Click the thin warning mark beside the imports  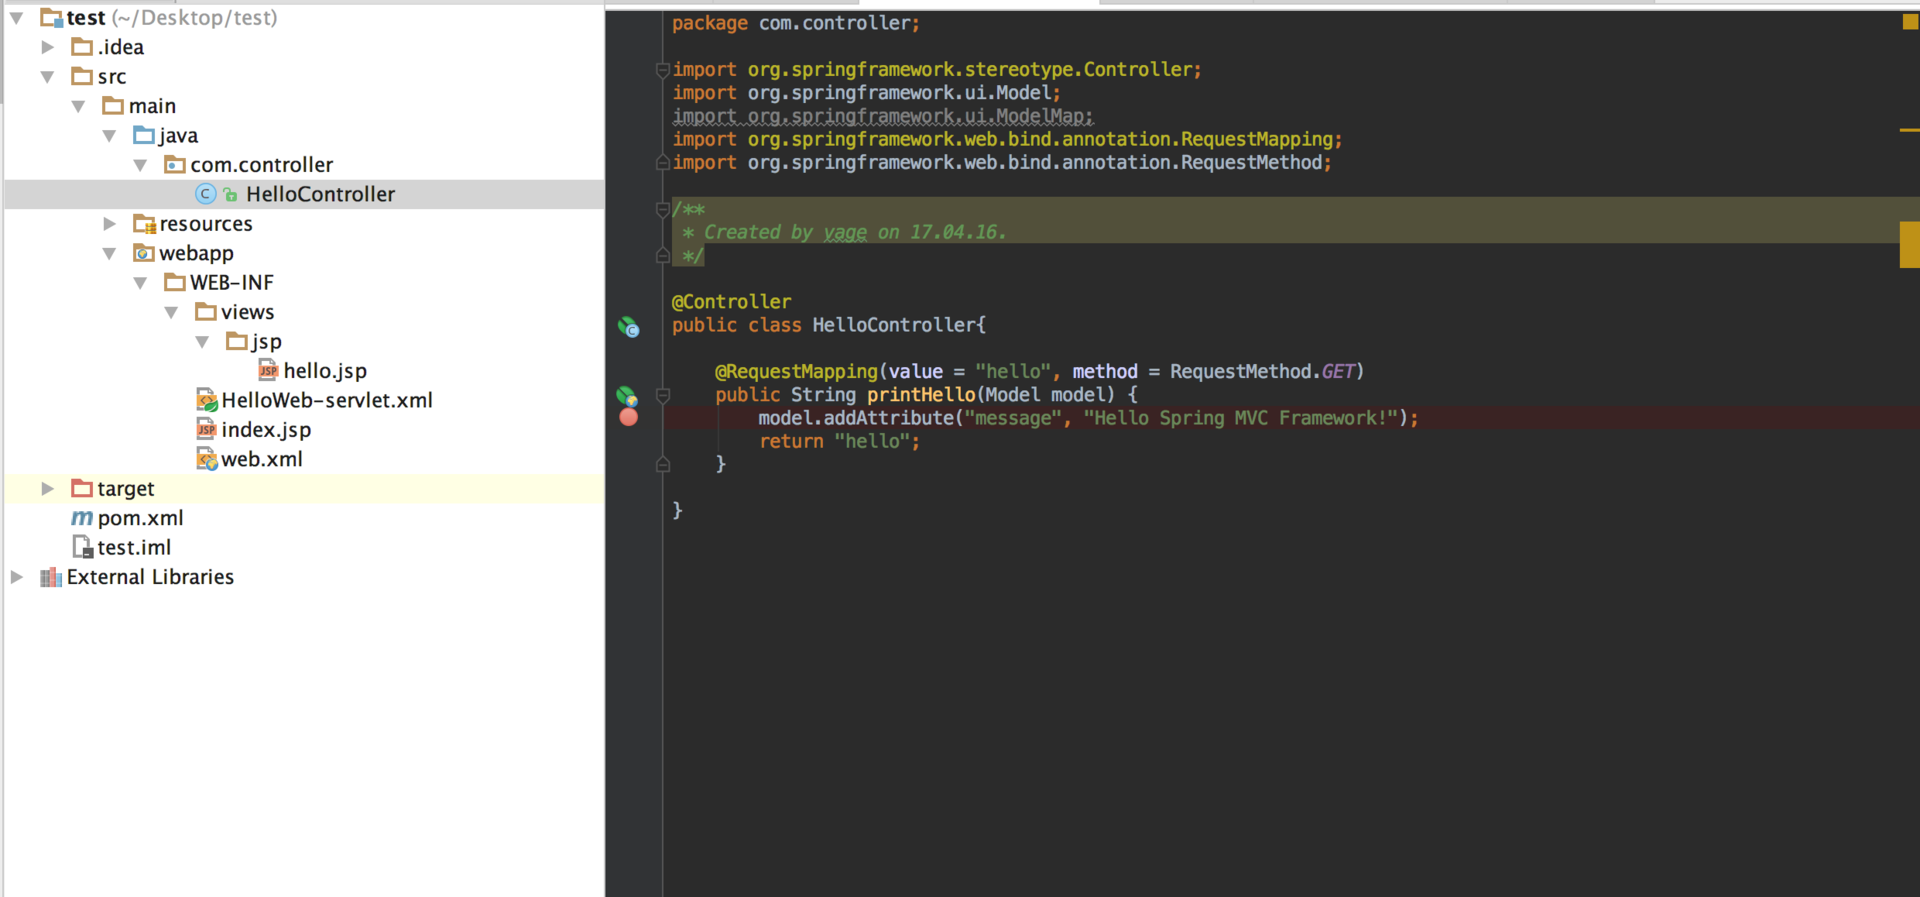pyautogui.click(x=1909, y=130)
